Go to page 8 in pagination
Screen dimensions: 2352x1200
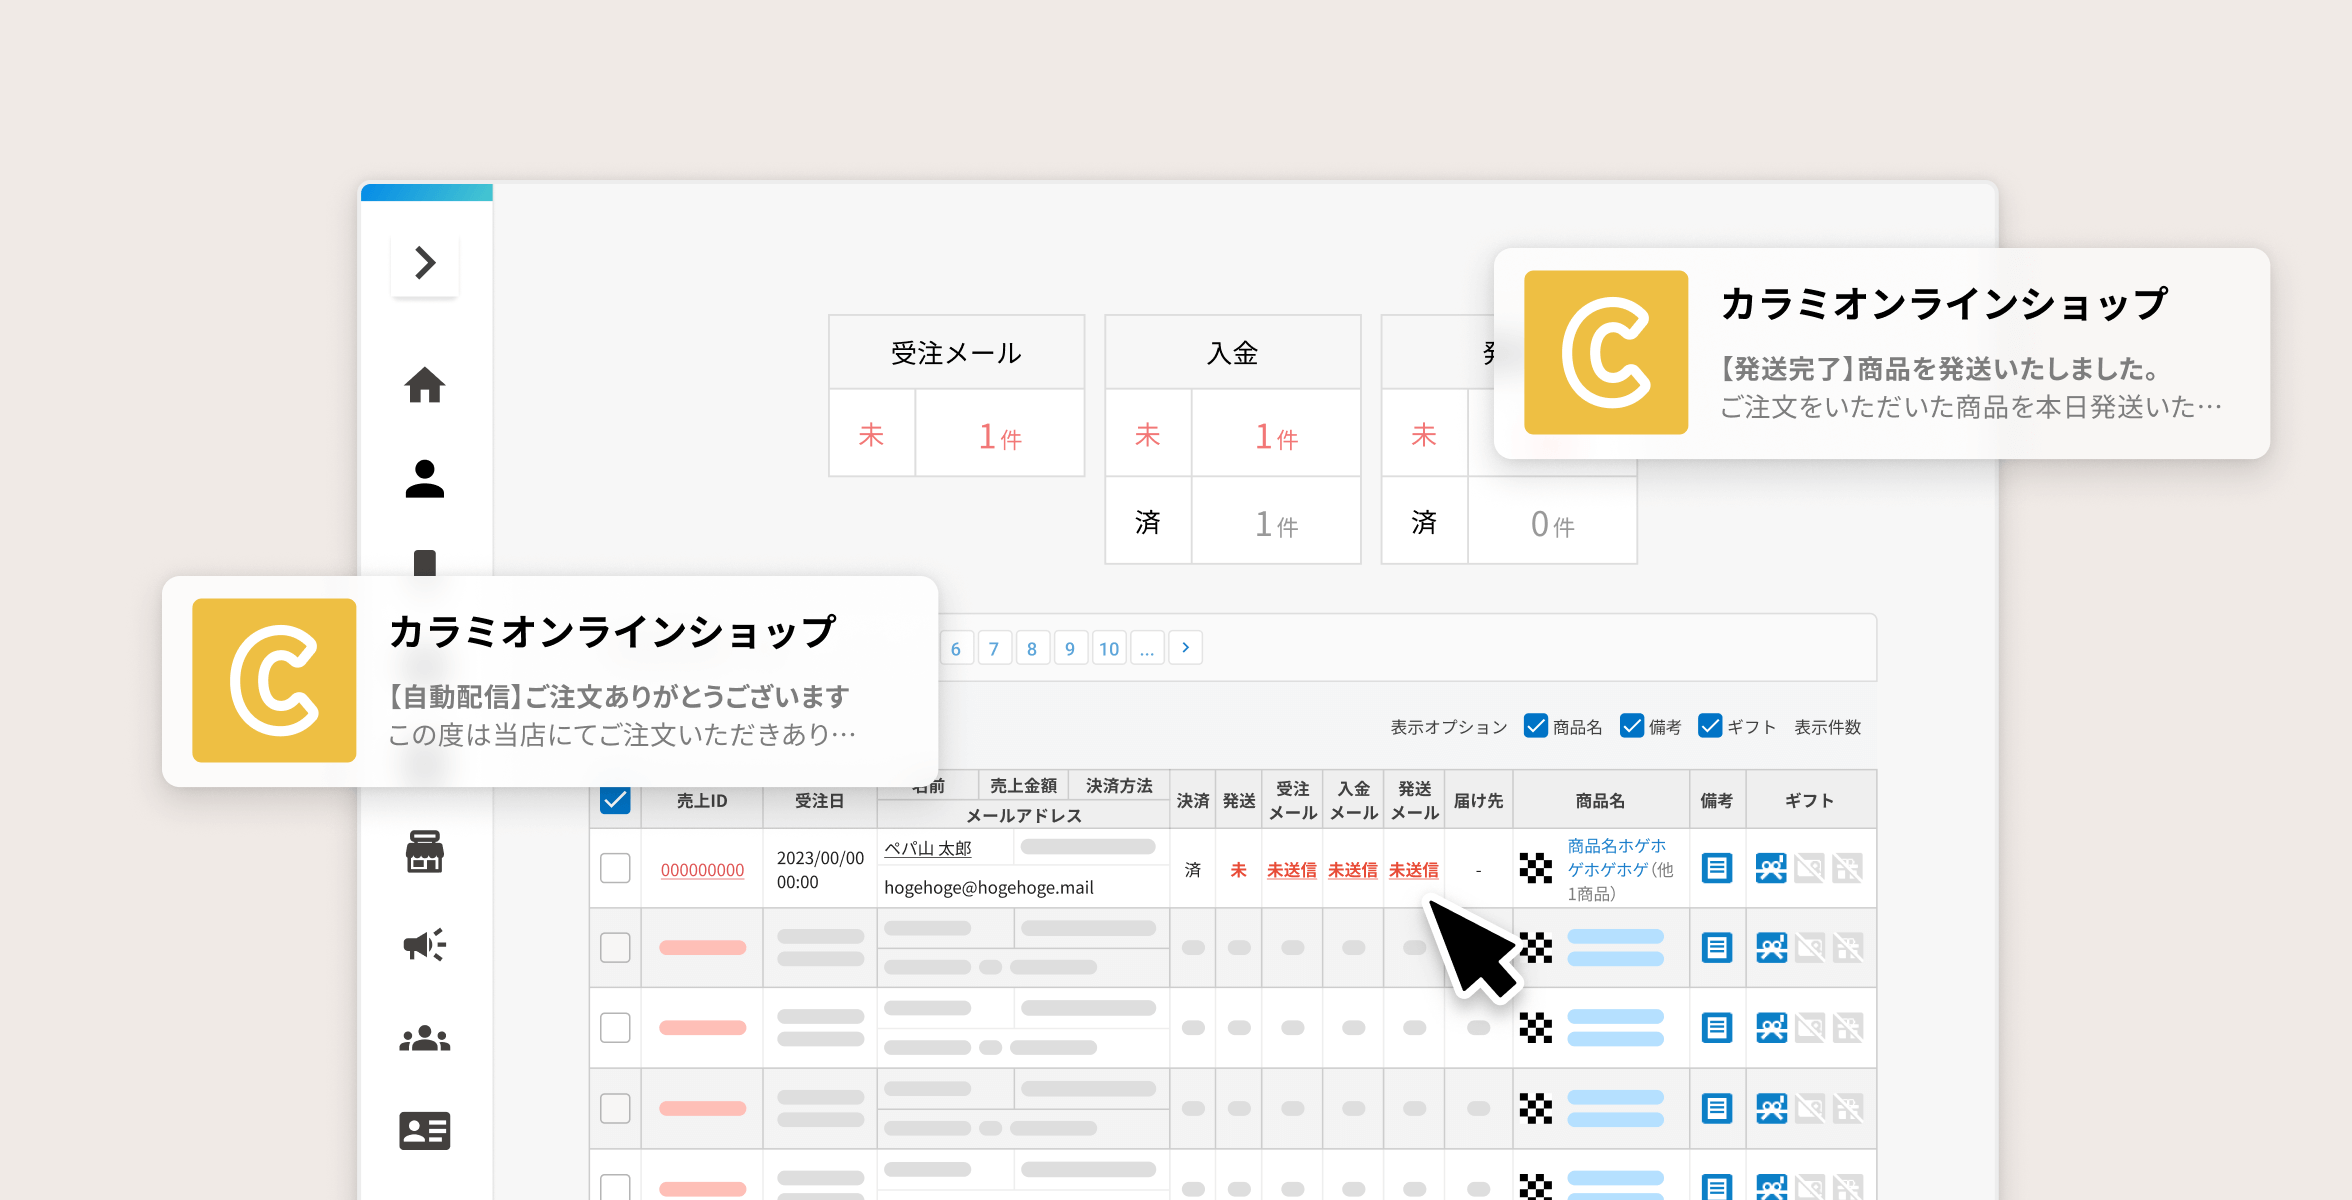point(1032,649)
